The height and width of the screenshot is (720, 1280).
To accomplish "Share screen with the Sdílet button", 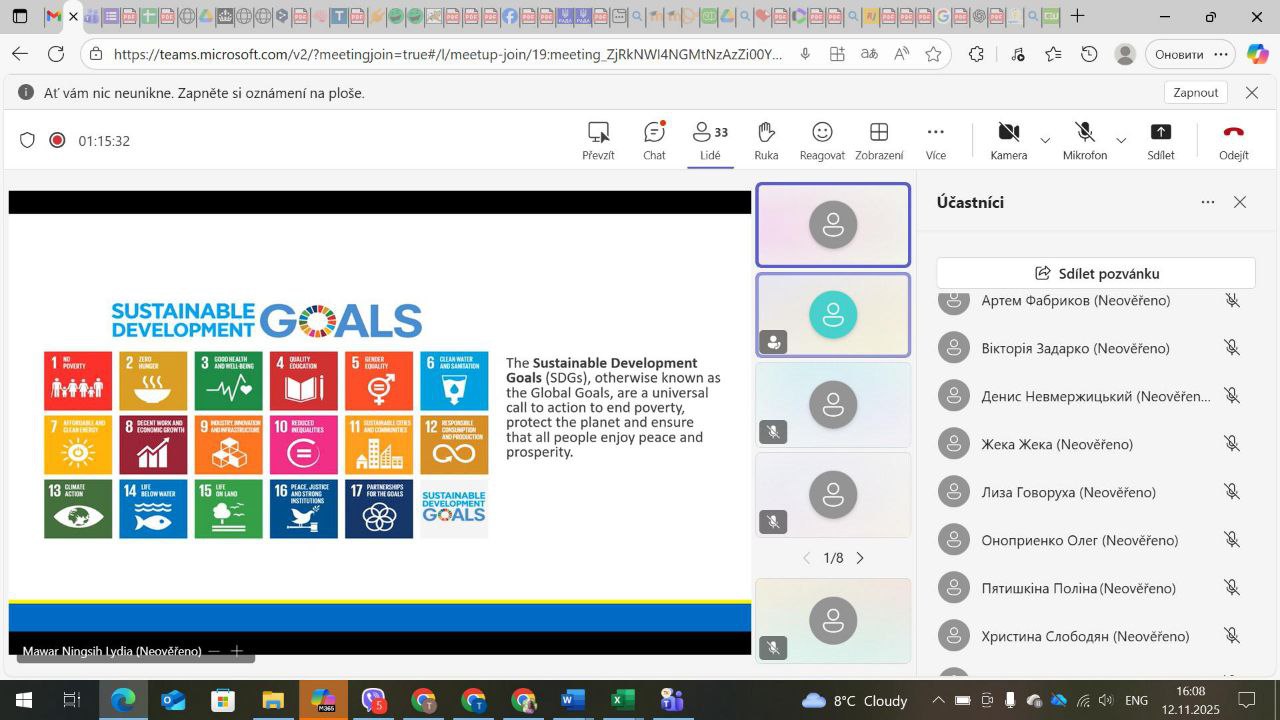I will (x=1160, y=140).
